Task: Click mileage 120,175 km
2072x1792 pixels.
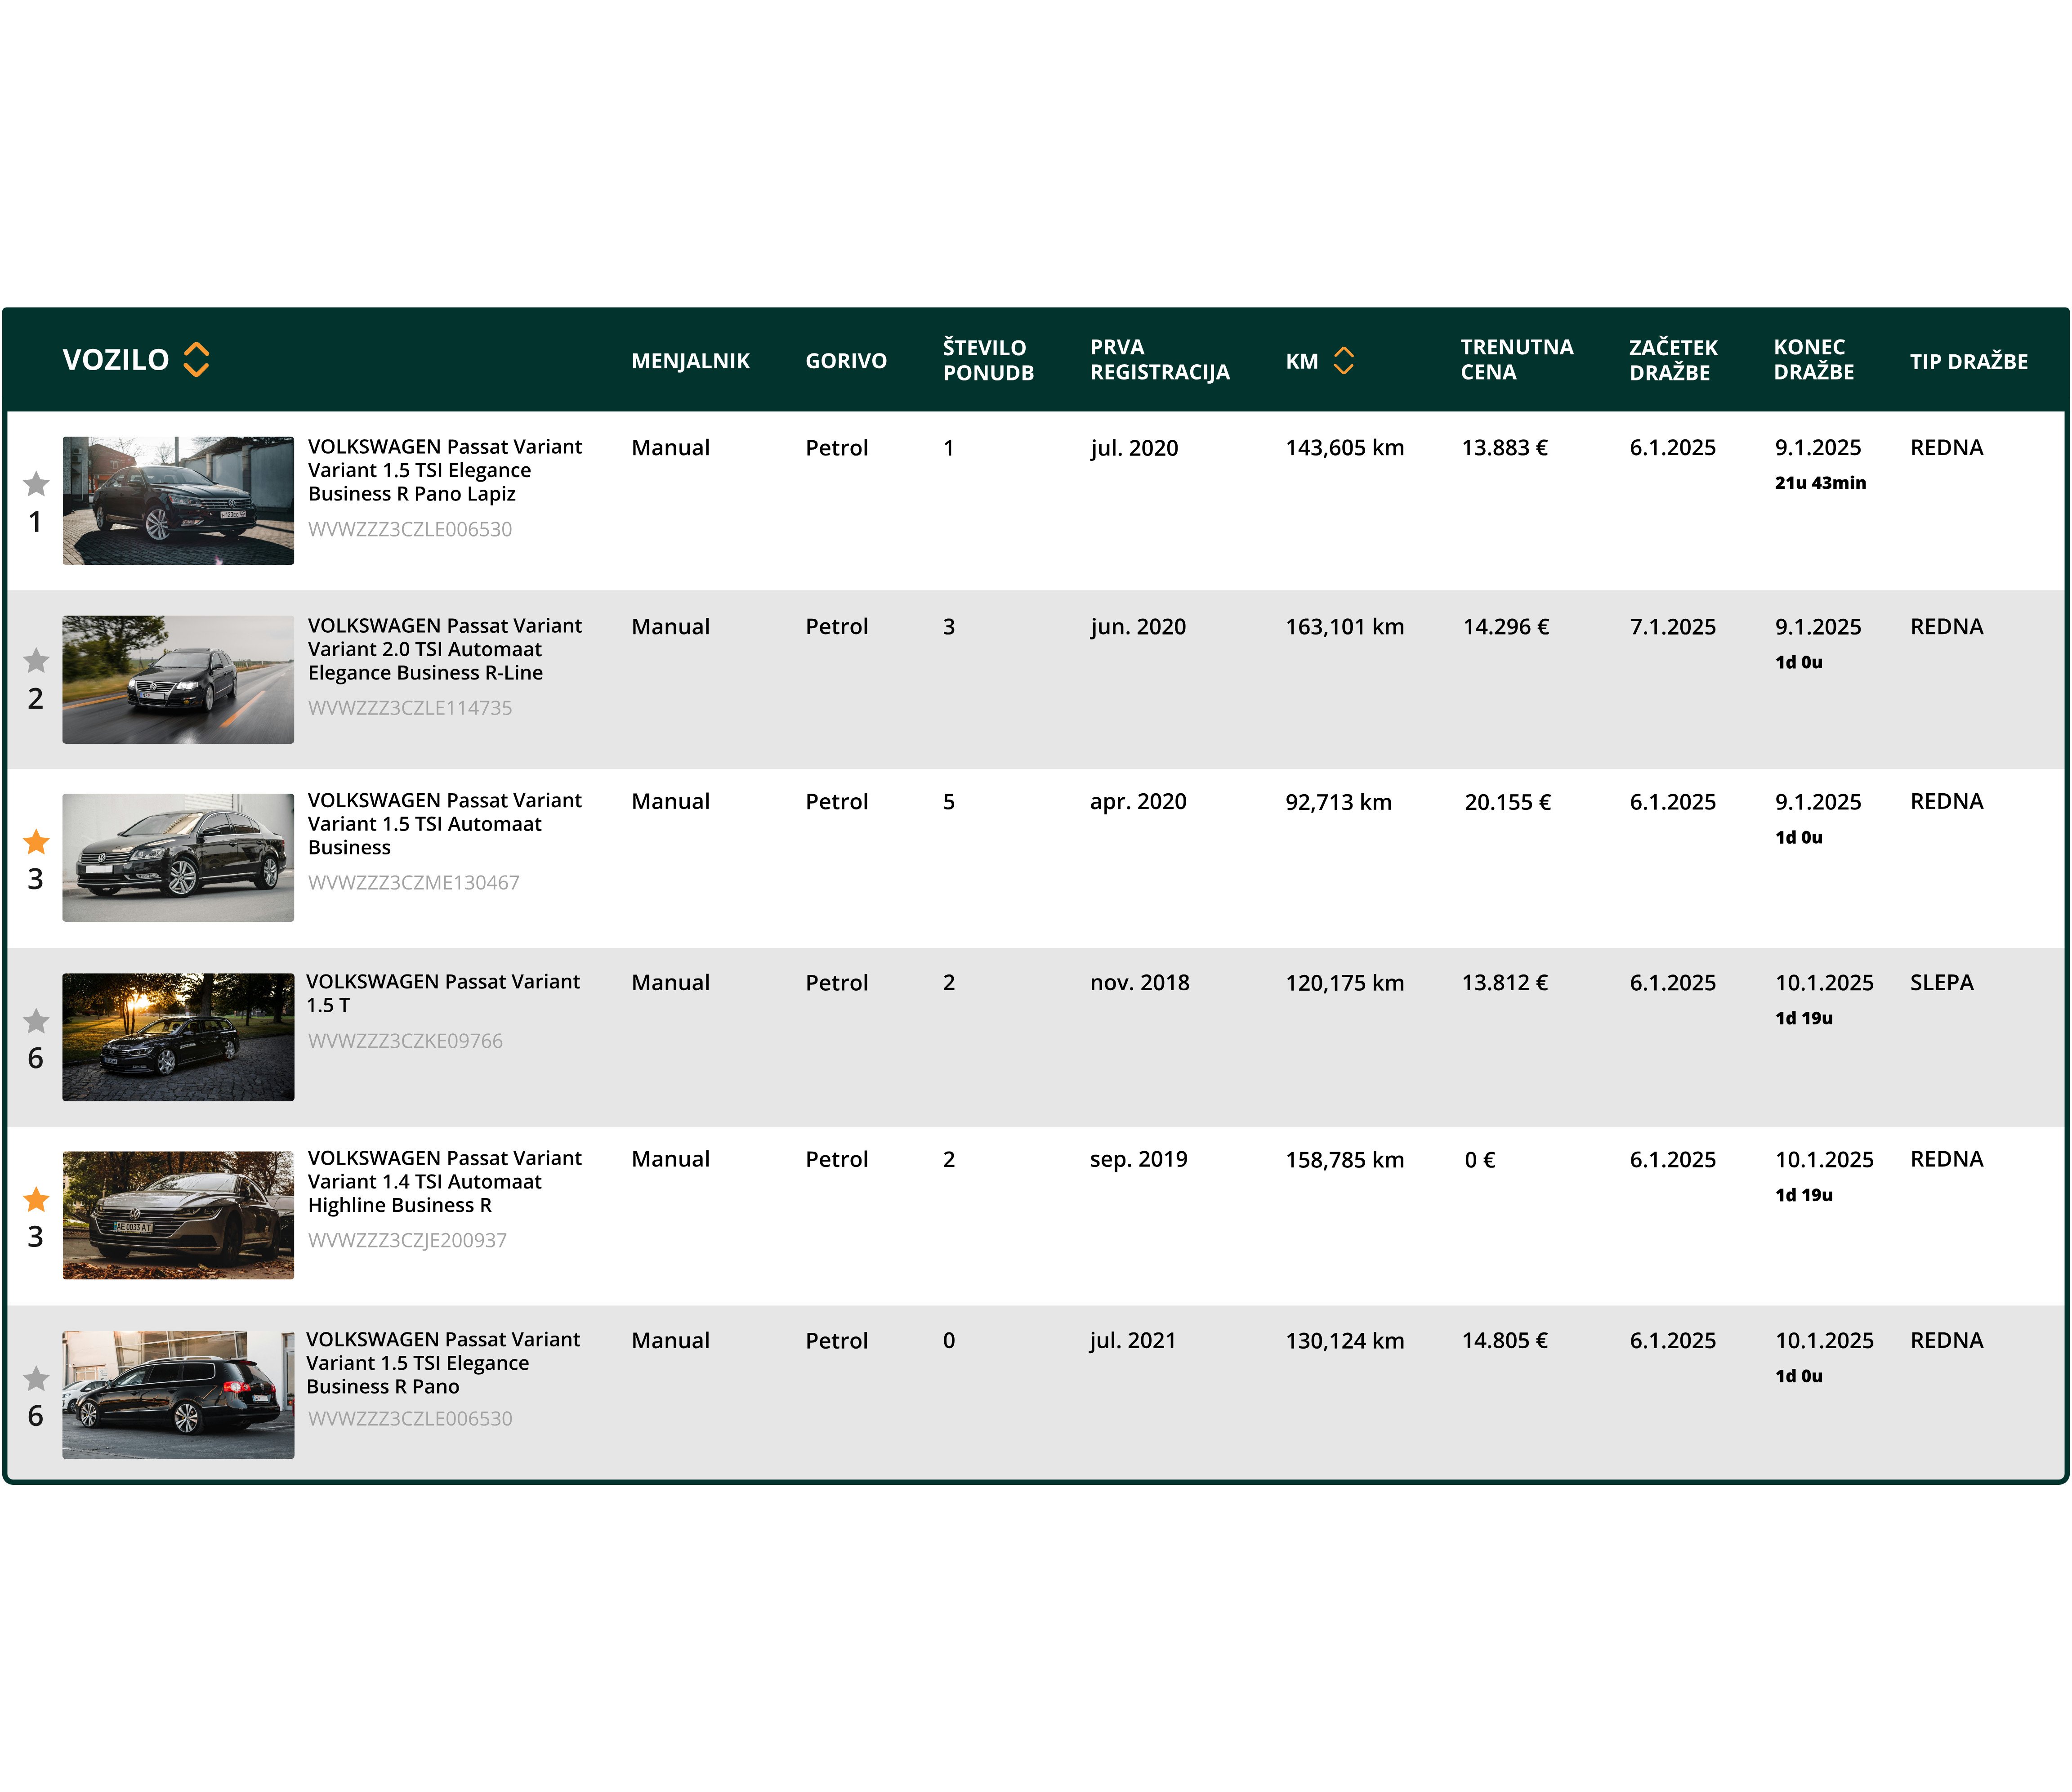Action: pyautogui.click(x=1345, y=983)
